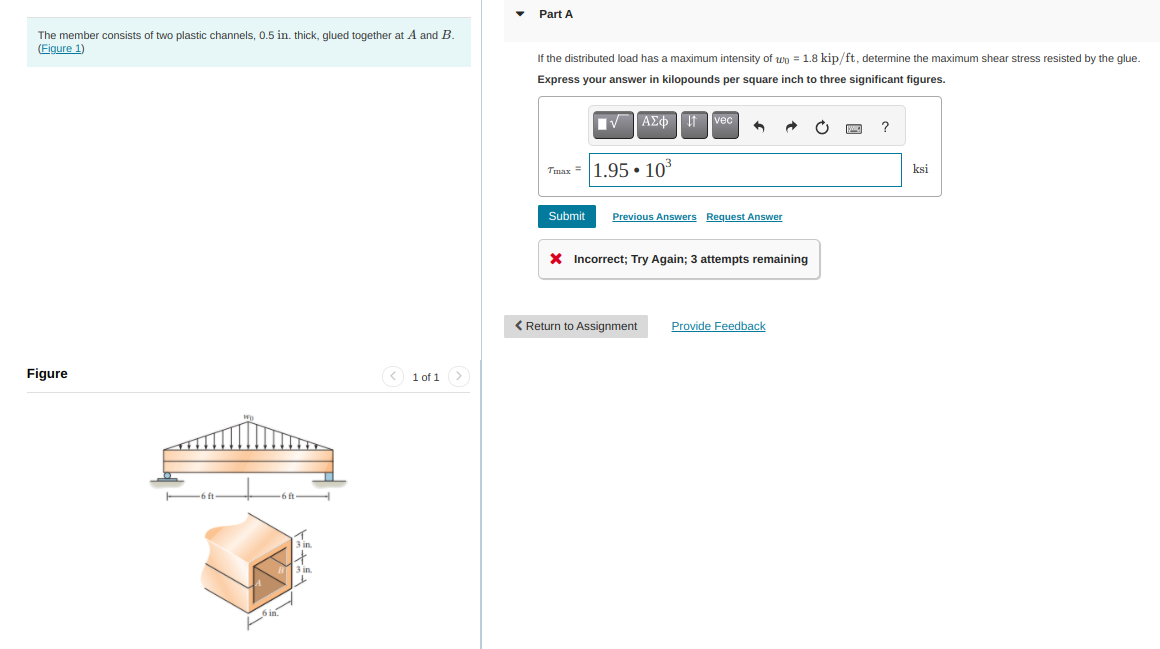The image size is (1160, 649).
Task: Open the on-screen keyboard shortcuts icon
Action: coord(855,128)
